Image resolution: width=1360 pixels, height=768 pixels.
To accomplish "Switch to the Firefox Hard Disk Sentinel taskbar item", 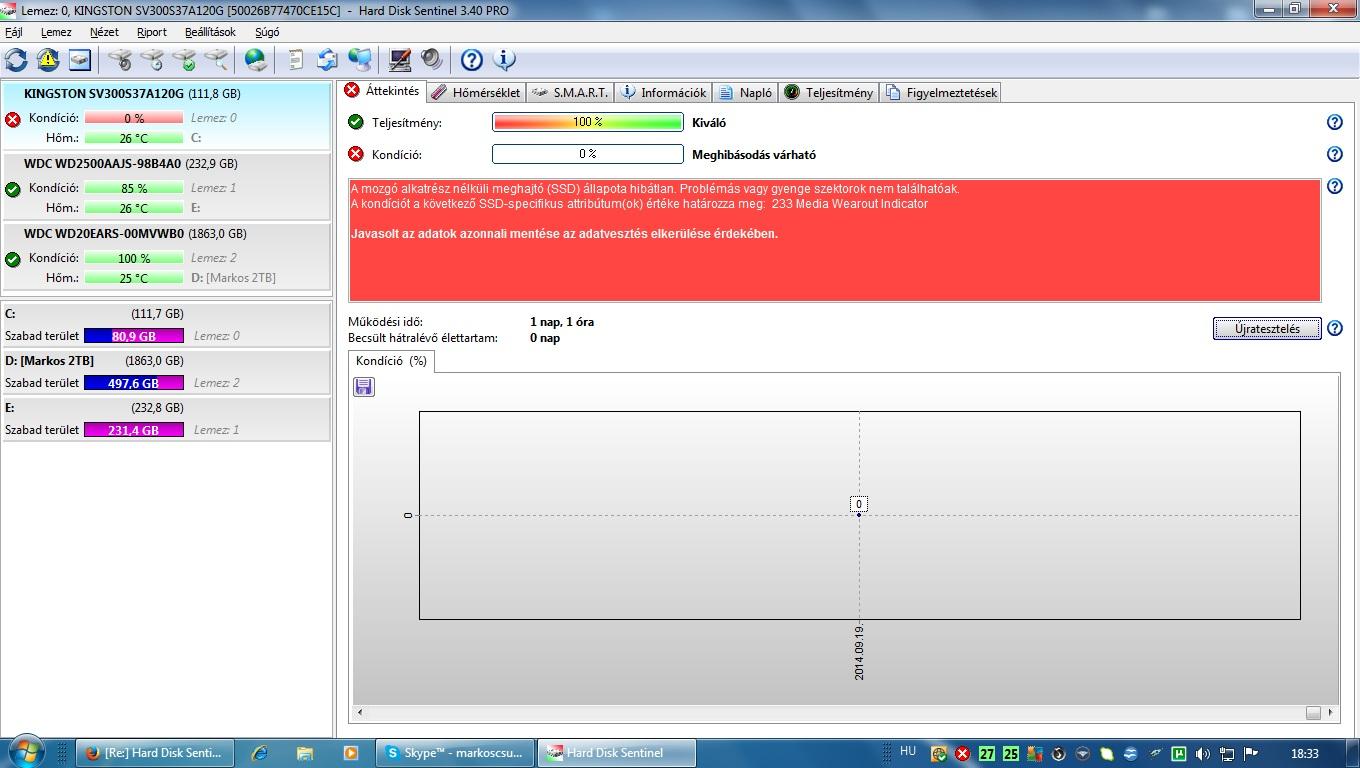I will pos(153,753).
